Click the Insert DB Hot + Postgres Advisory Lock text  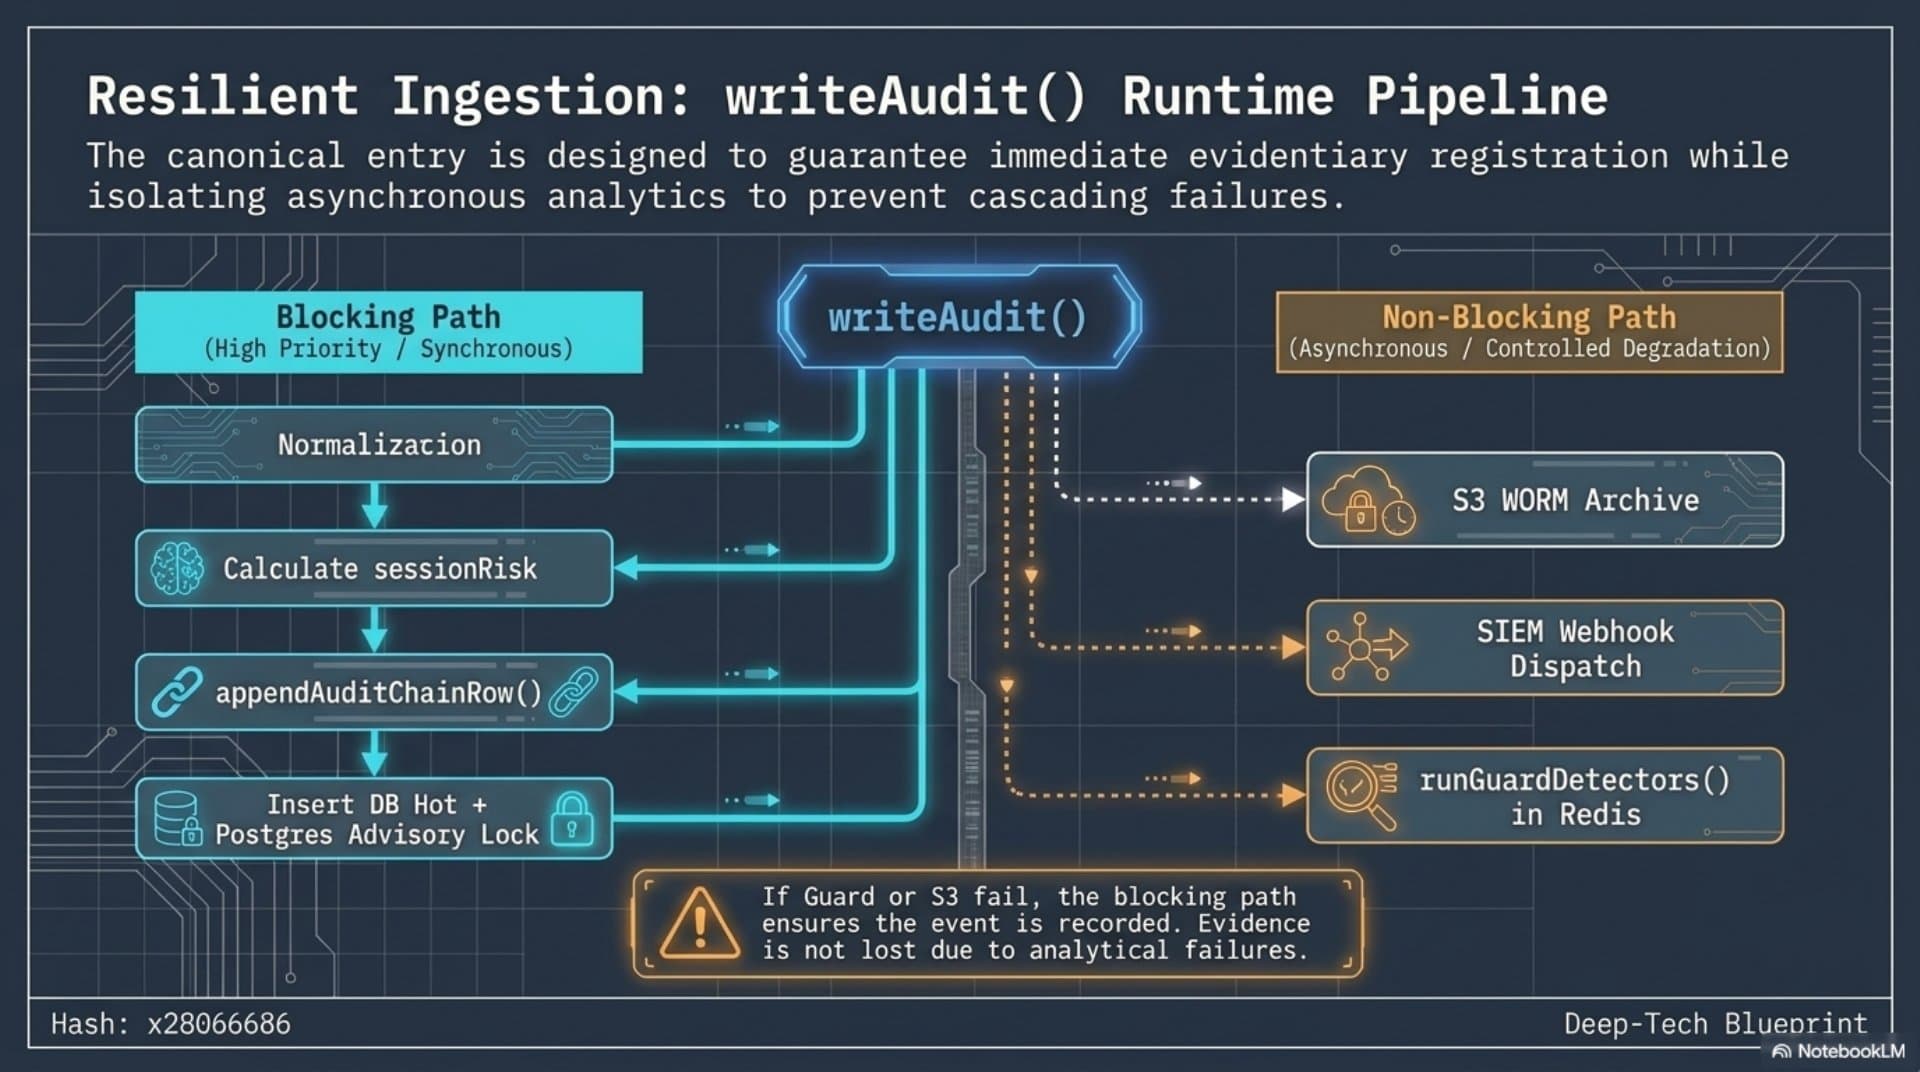pos(377,819)
